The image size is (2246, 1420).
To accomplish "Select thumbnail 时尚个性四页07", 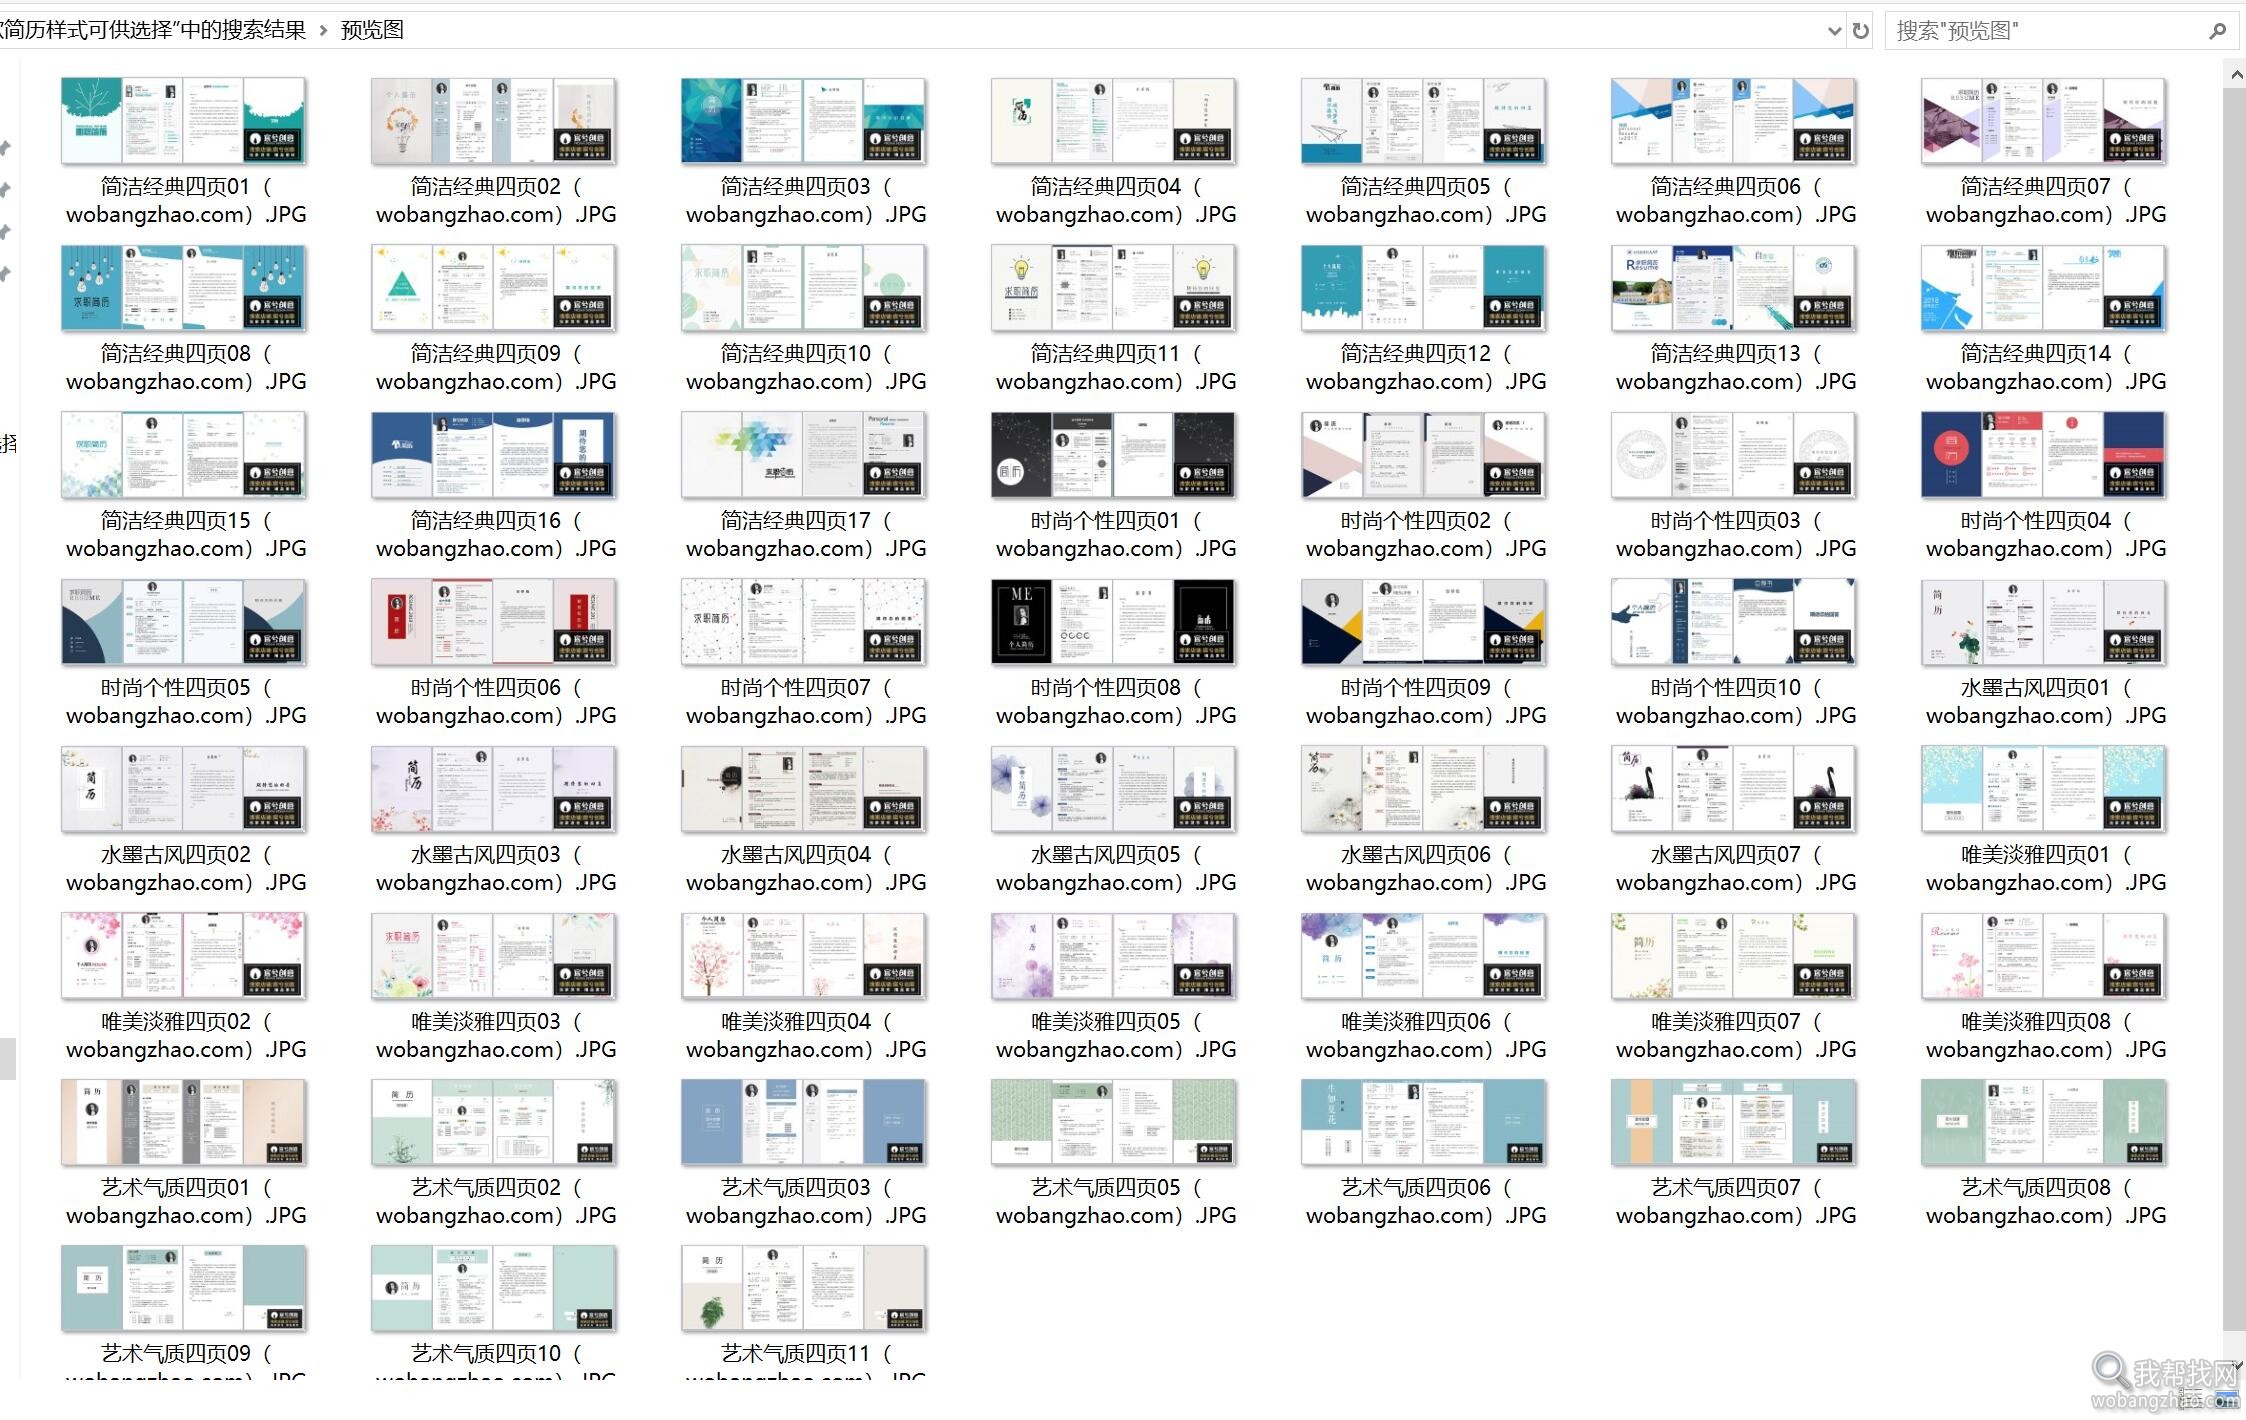I will 804,622.
